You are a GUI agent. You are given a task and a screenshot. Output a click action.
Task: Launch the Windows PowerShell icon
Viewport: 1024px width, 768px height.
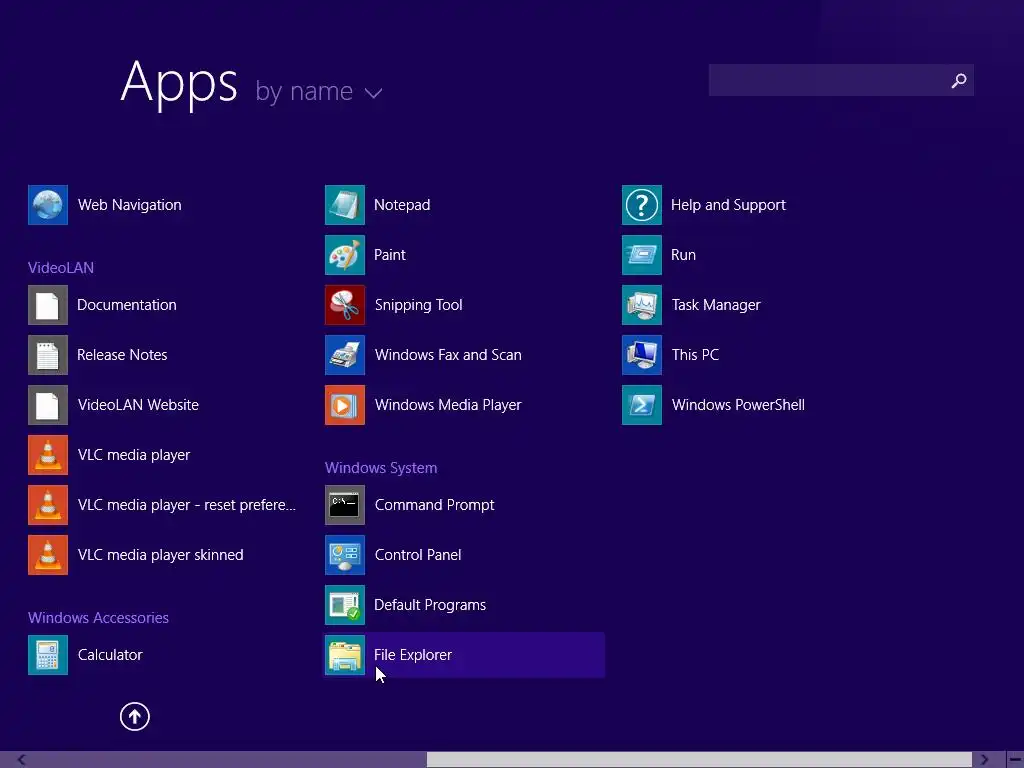tap(642, 405)
